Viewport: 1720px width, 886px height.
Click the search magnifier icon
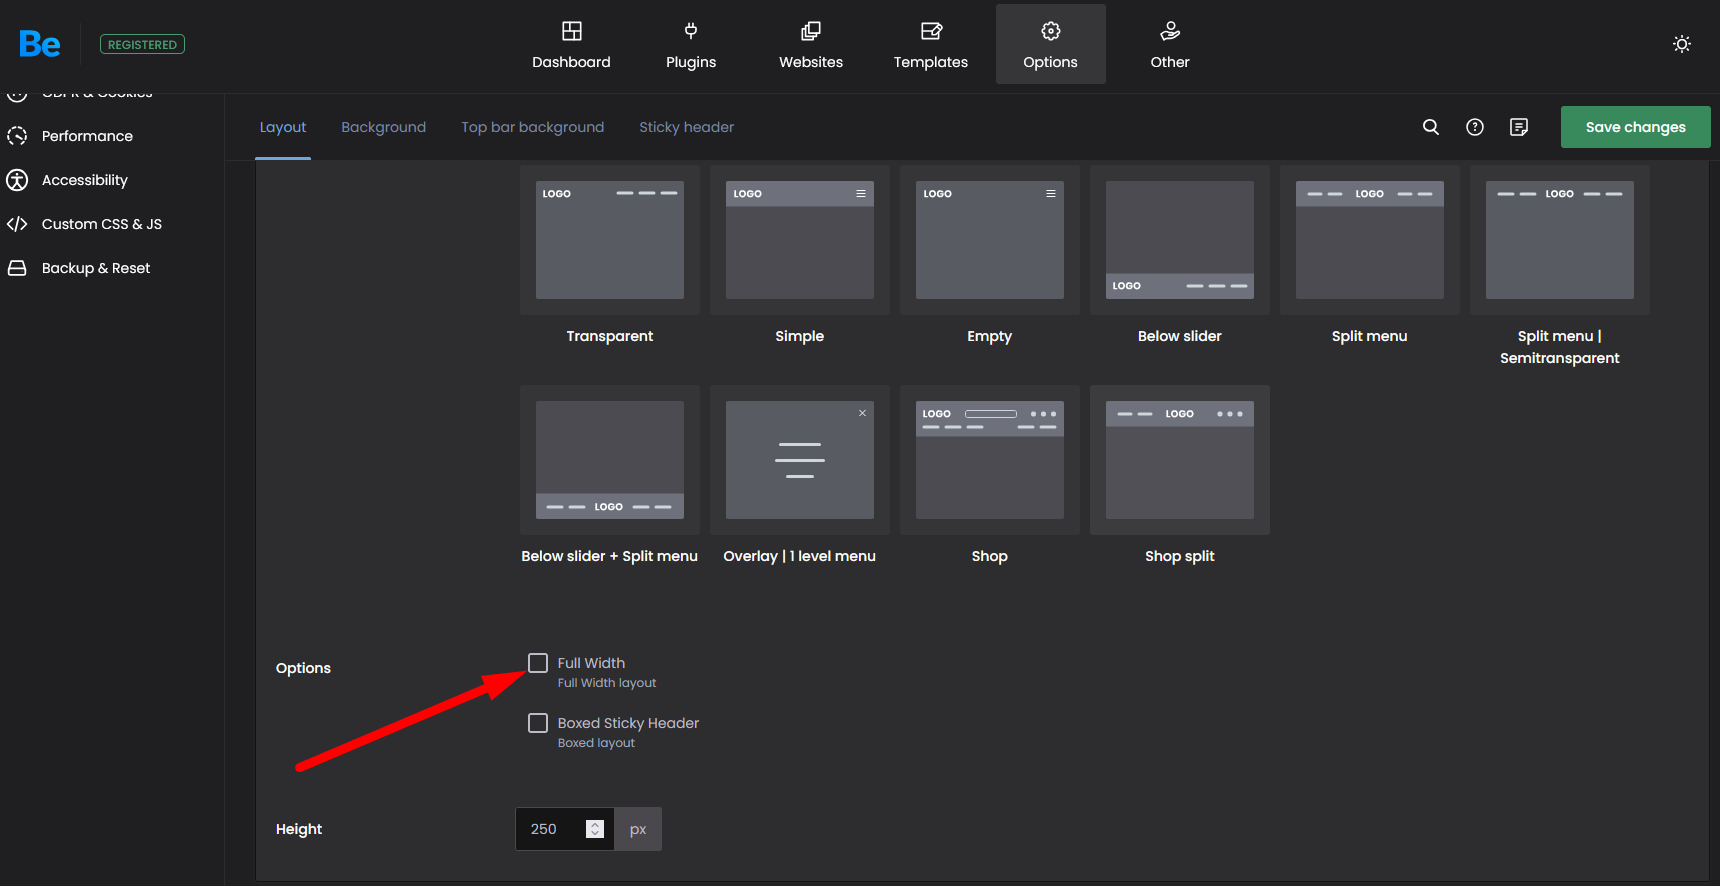(x=1431, y=127)
